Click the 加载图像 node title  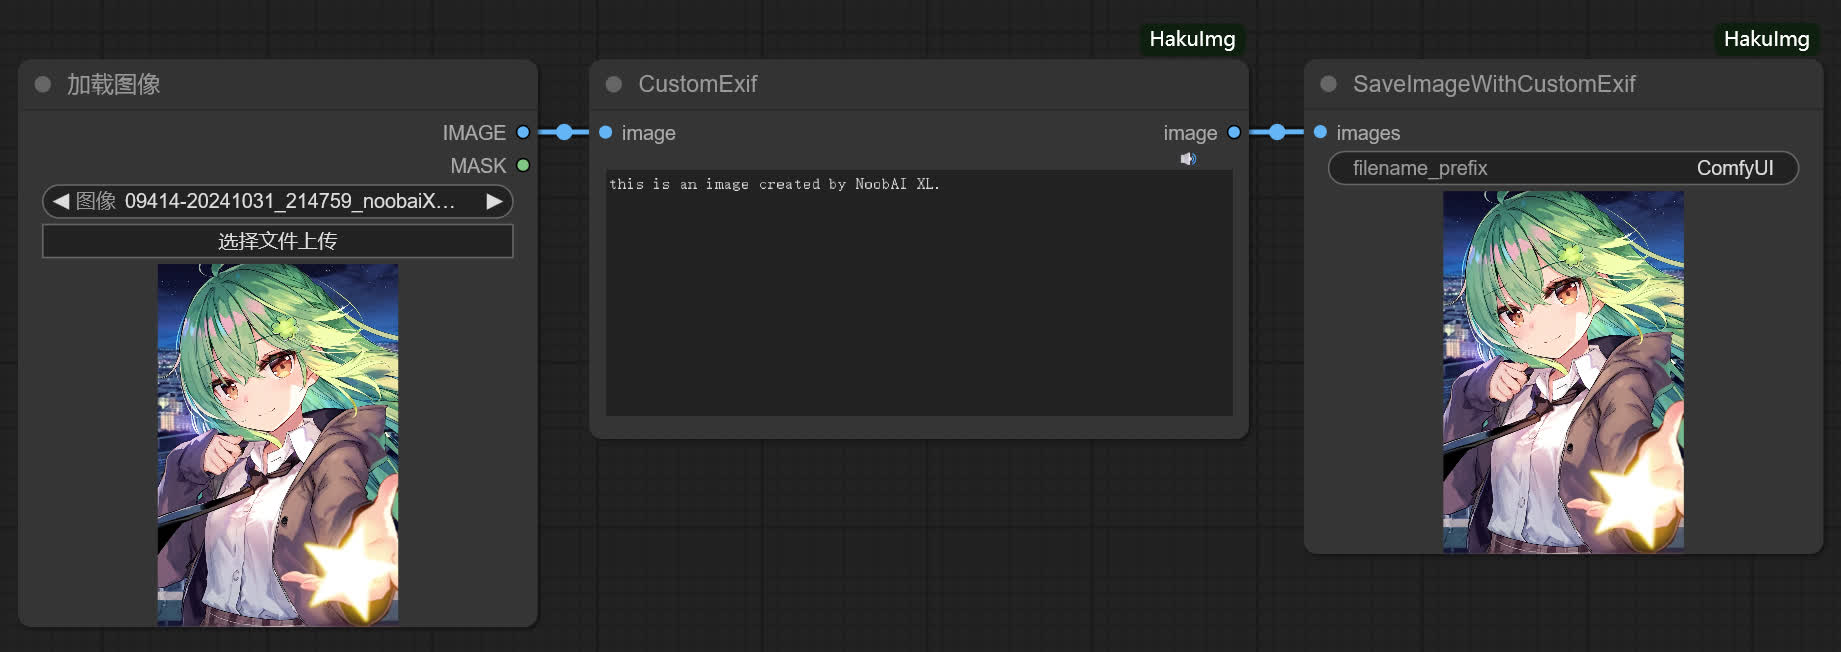(x=114, y=84)
